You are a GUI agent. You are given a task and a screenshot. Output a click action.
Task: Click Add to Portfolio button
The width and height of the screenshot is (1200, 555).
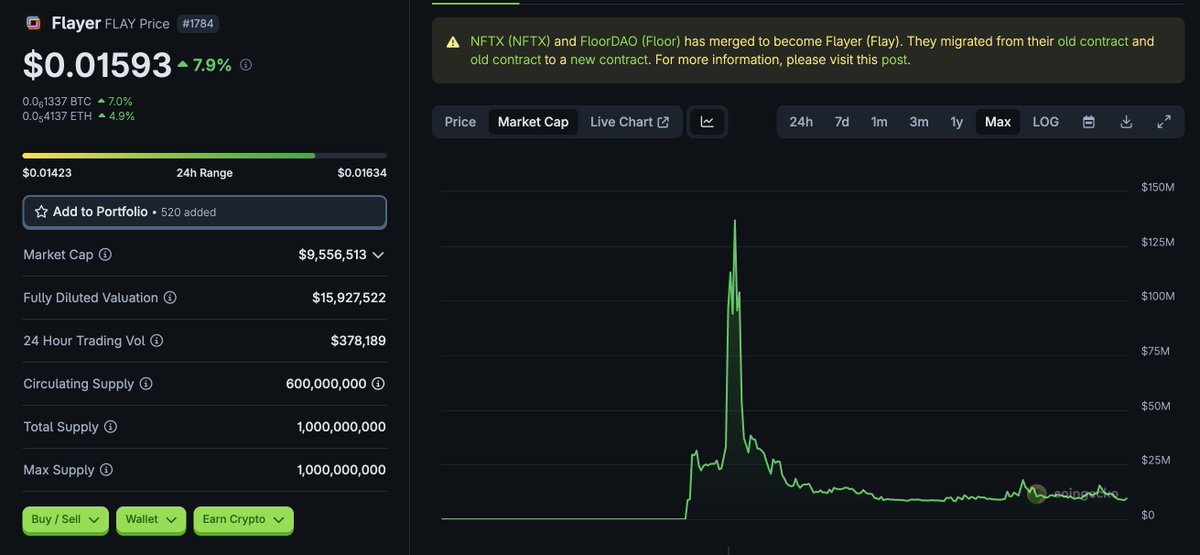[205, 212]
